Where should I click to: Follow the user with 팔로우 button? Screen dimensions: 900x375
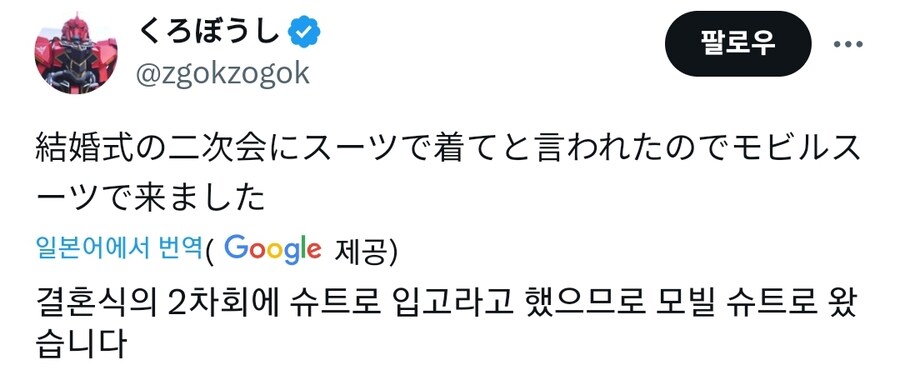(738, 44)
